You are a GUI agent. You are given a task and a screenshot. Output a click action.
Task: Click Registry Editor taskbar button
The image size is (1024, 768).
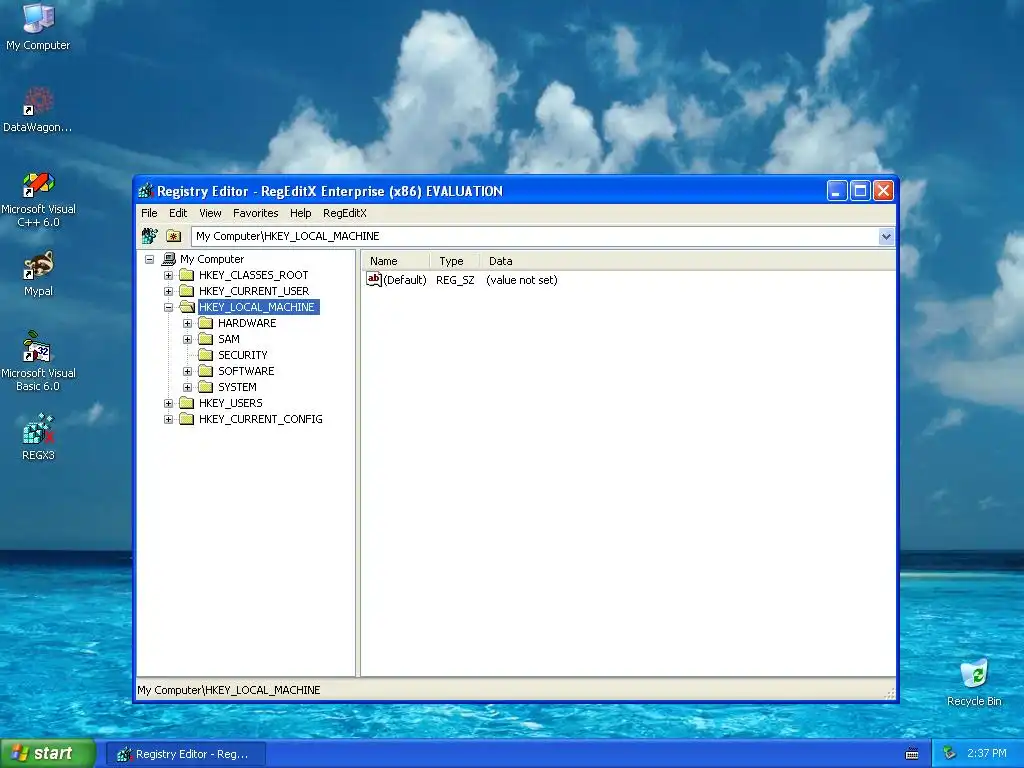point(185,754)
